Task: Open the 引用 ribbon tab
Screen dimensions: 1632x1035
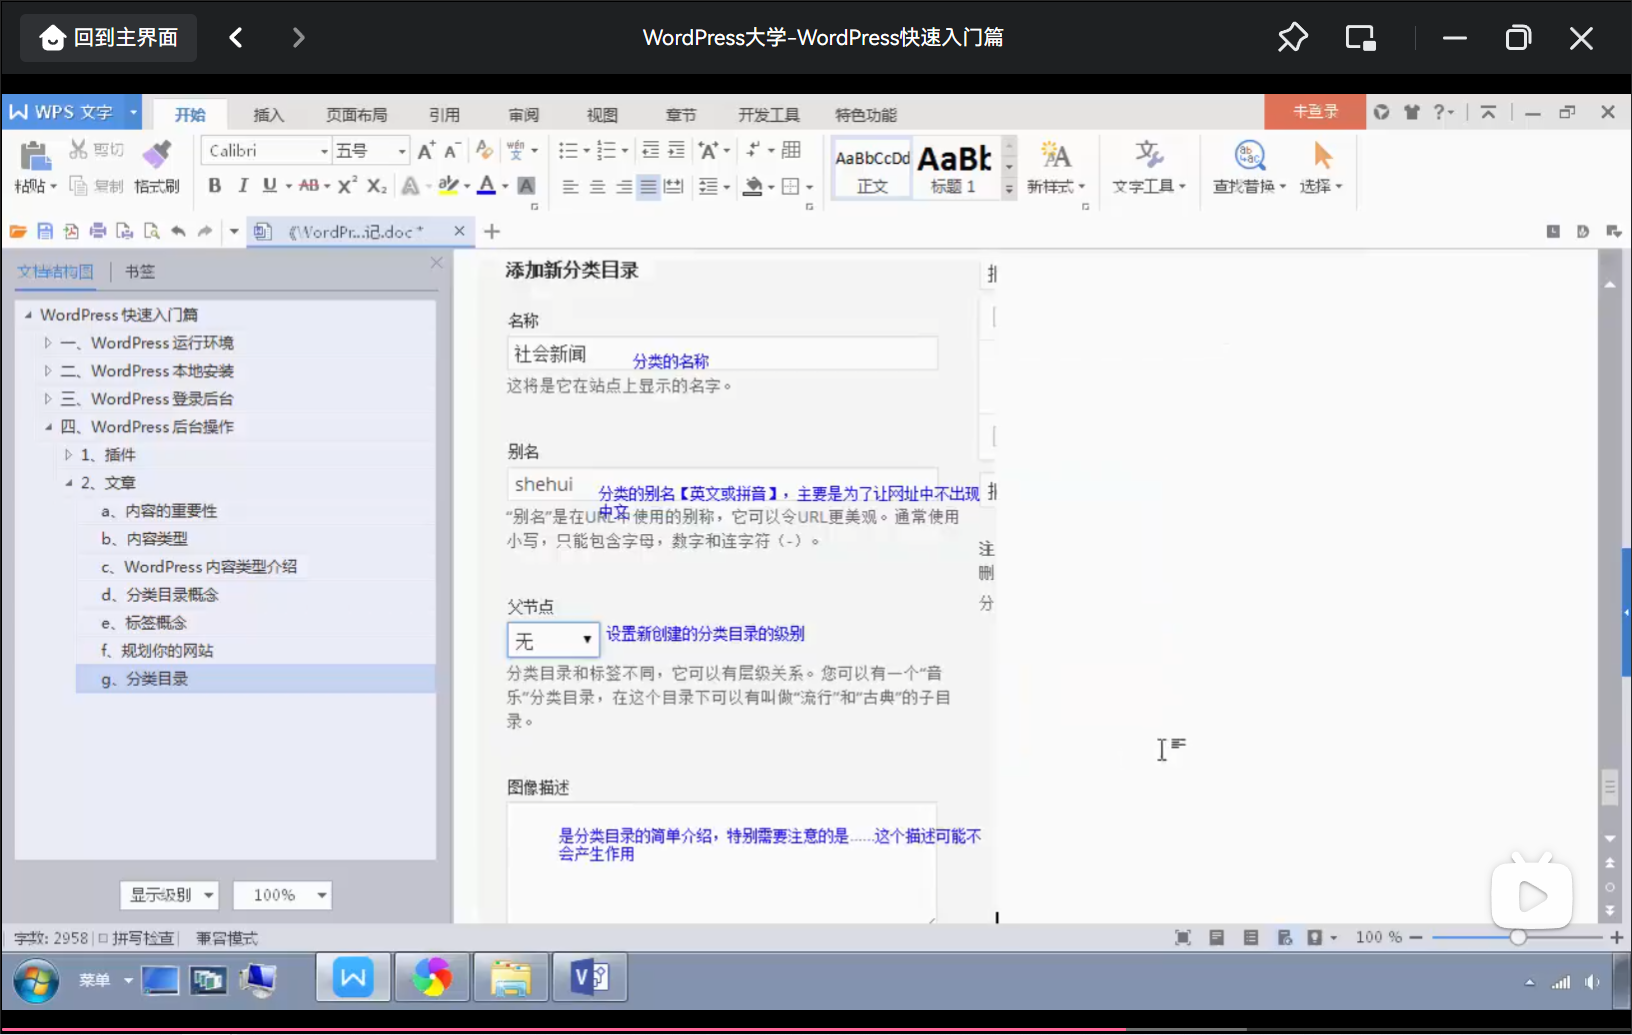Action: pos(444,115)
